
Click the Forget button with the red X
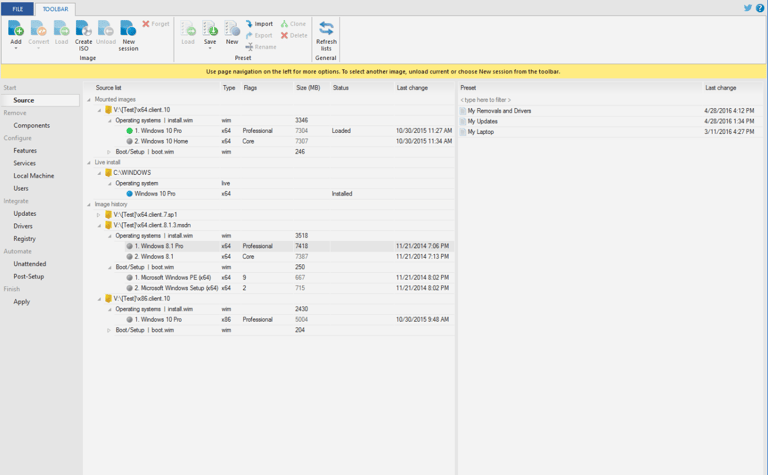(156, 24)
